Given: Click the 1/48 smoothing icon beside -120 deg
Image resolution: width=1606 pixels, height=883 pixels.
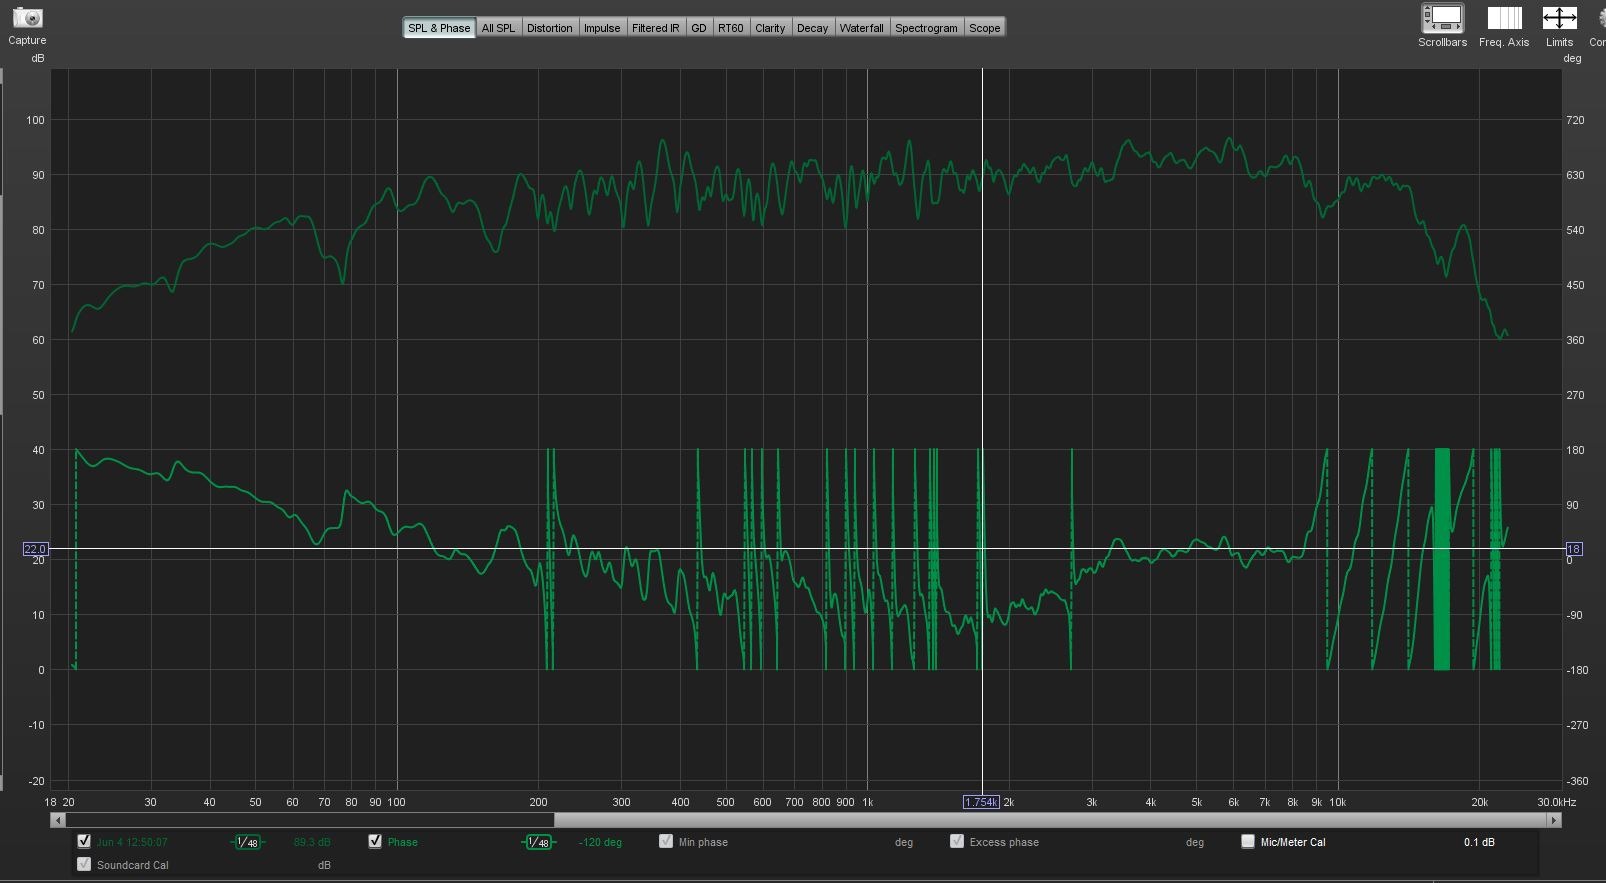Looking at the screenshot, I should (x=538, y=842).
